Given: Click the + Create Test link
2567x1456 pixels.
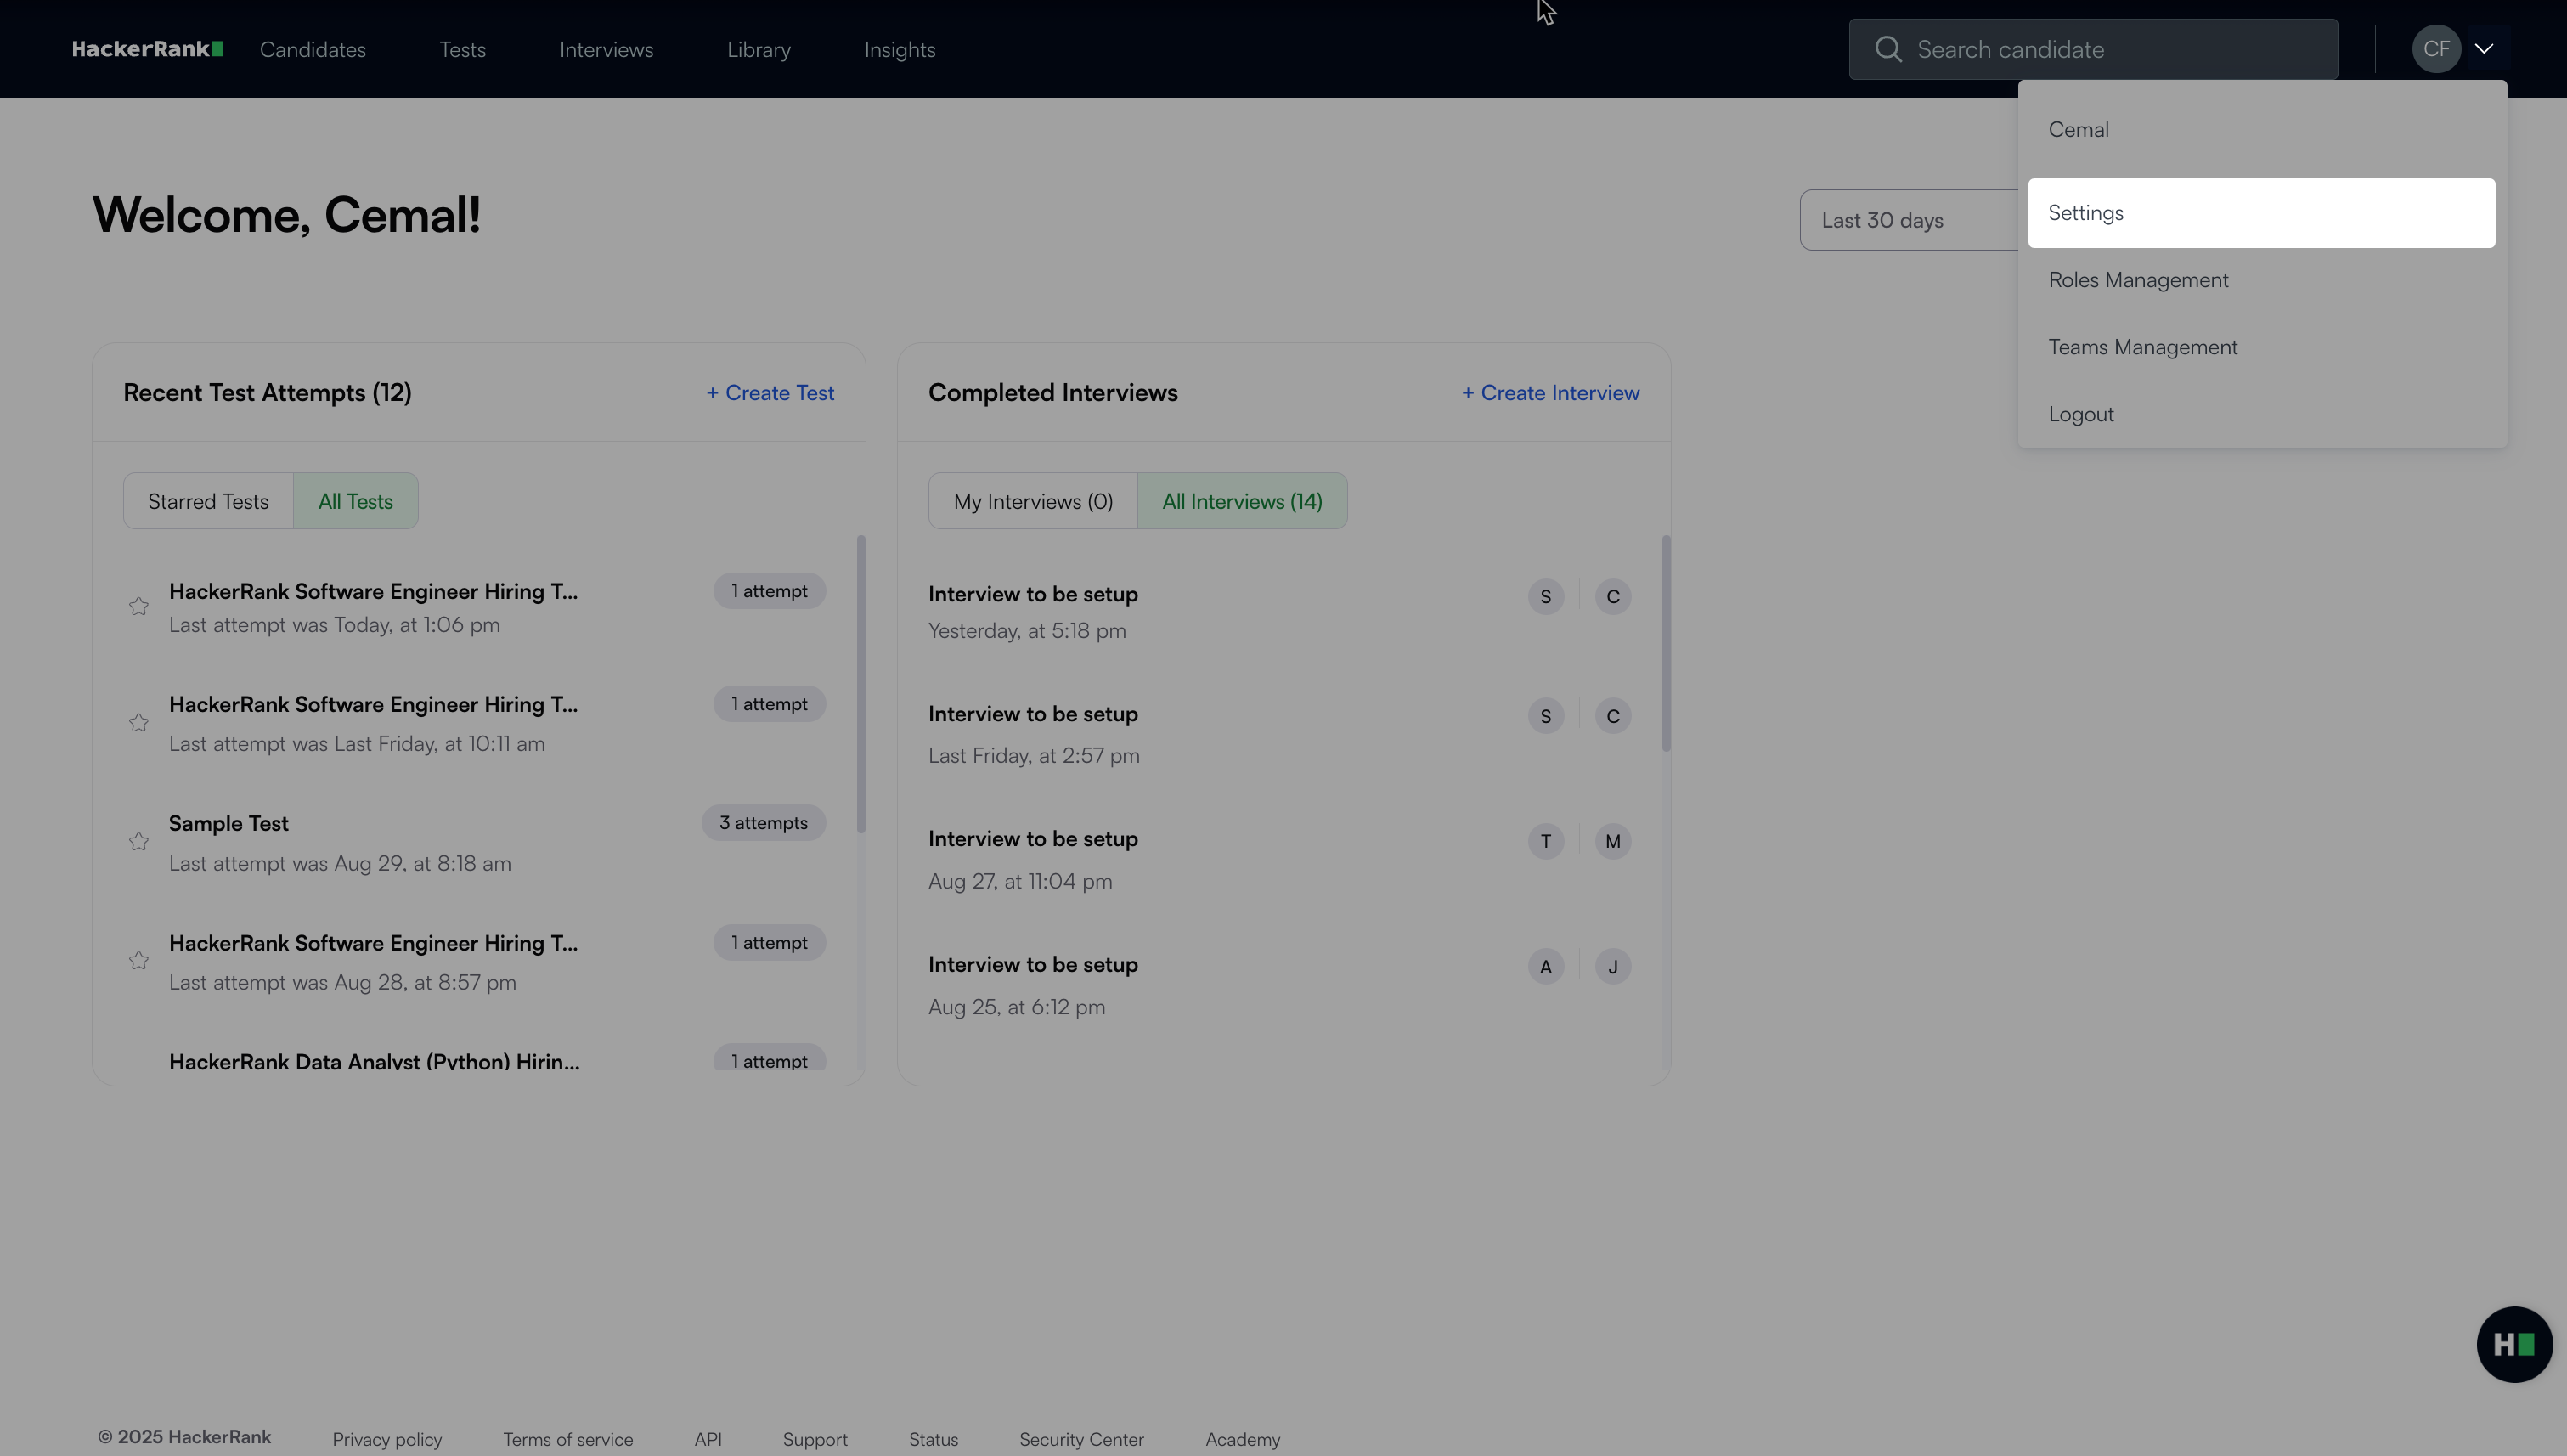Looking at the screenshot, I should (x=770, y=393).
